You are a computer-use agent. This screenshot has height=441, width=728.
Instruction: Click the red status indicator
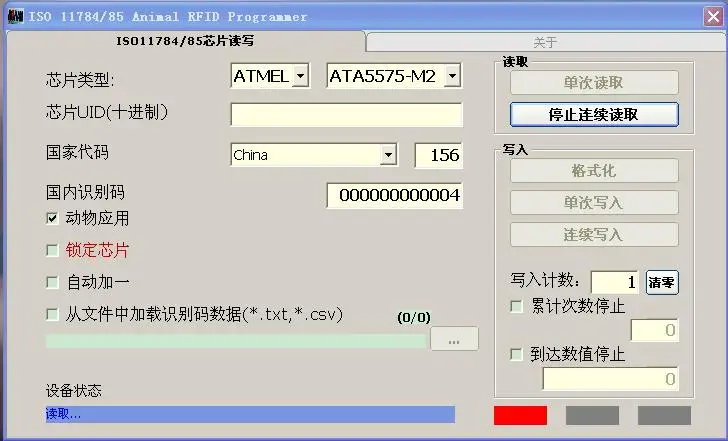(x=520, y=415)
